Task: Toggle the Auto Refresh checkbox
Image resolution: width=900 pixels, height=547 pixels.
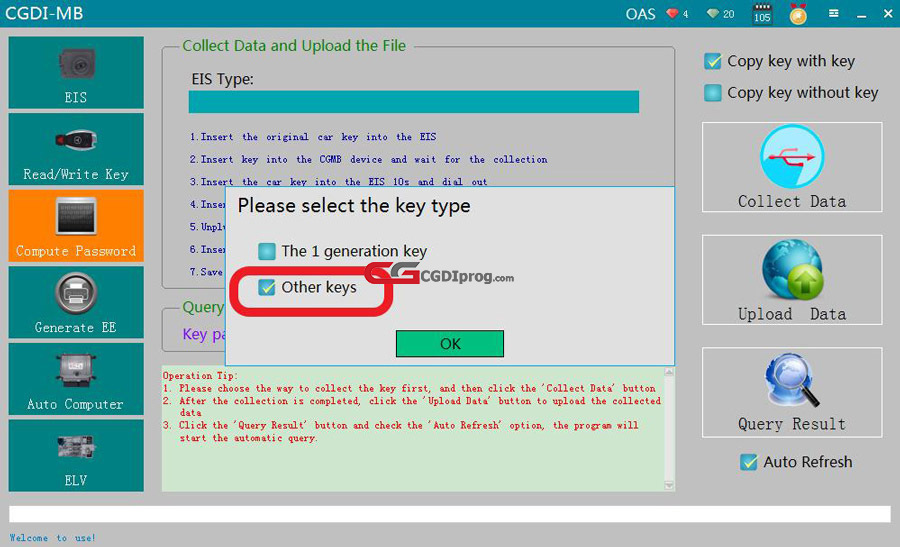Action: pyautogui.click(x=748, y=462)
